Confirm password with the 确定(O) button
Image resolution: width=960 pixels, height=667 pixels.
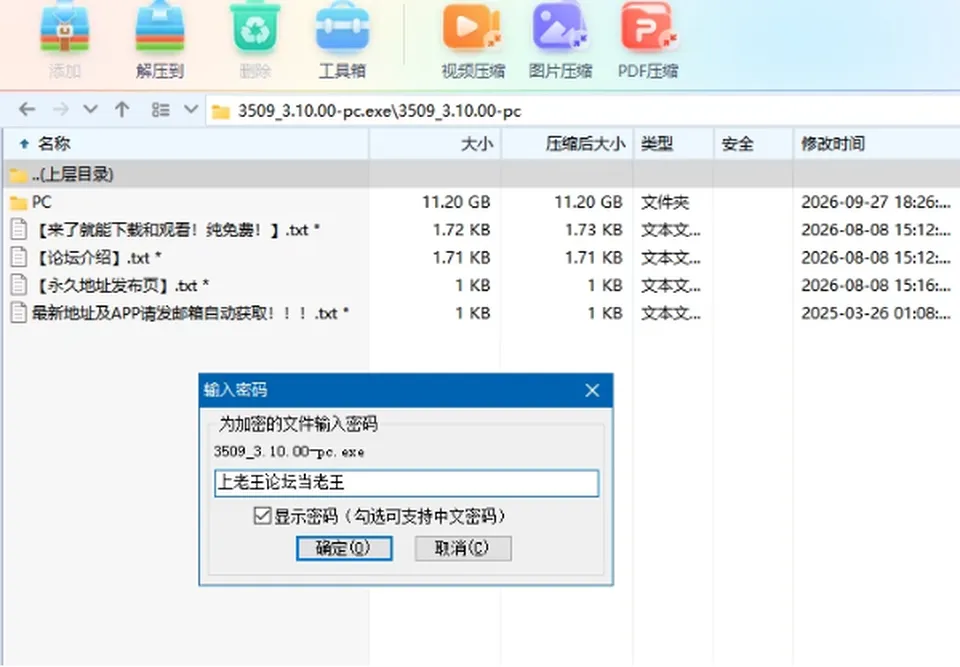point(344,548)
